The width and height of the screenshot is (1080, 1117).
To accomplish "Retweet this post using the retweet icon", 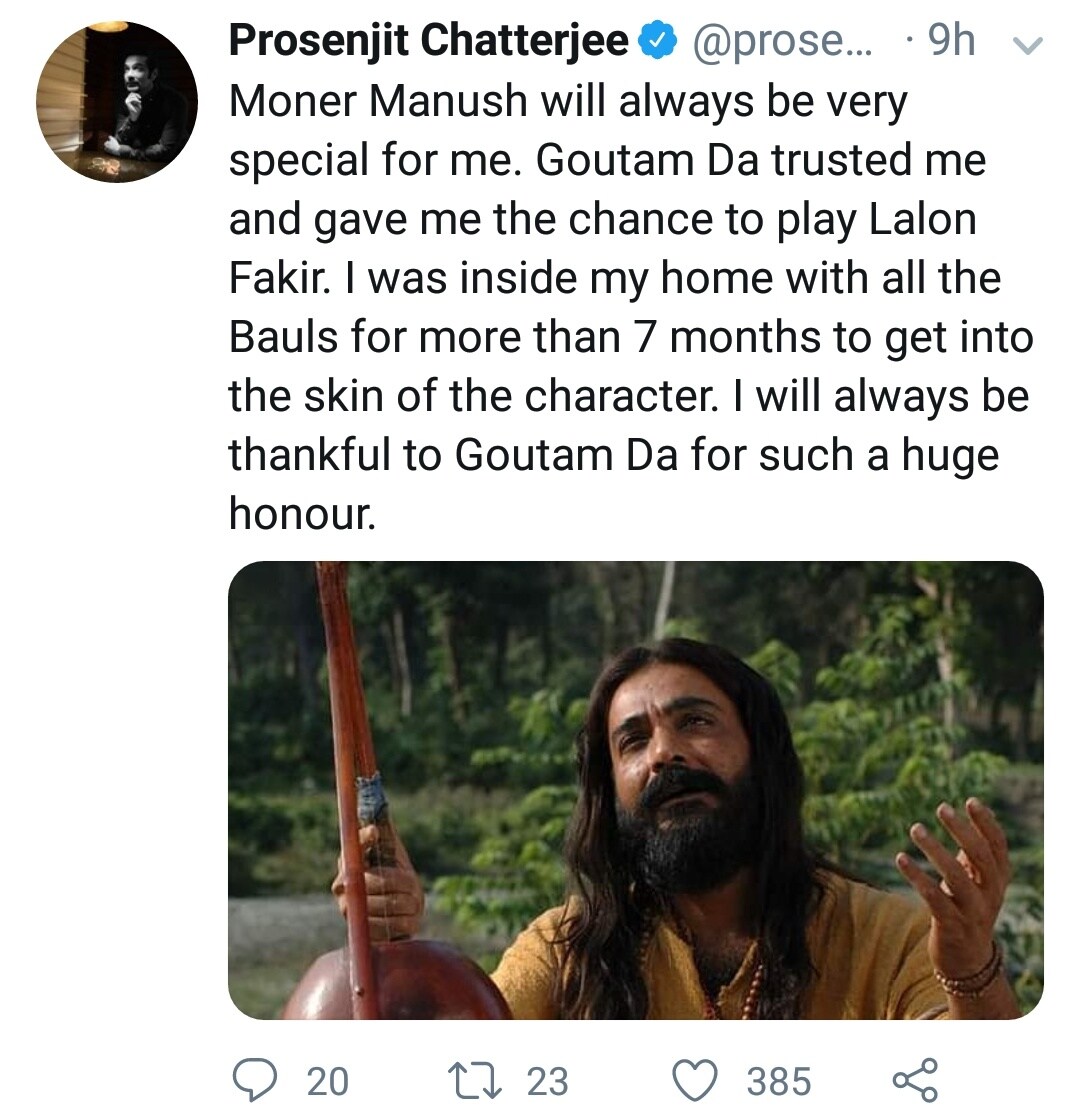I will 474,1081.
